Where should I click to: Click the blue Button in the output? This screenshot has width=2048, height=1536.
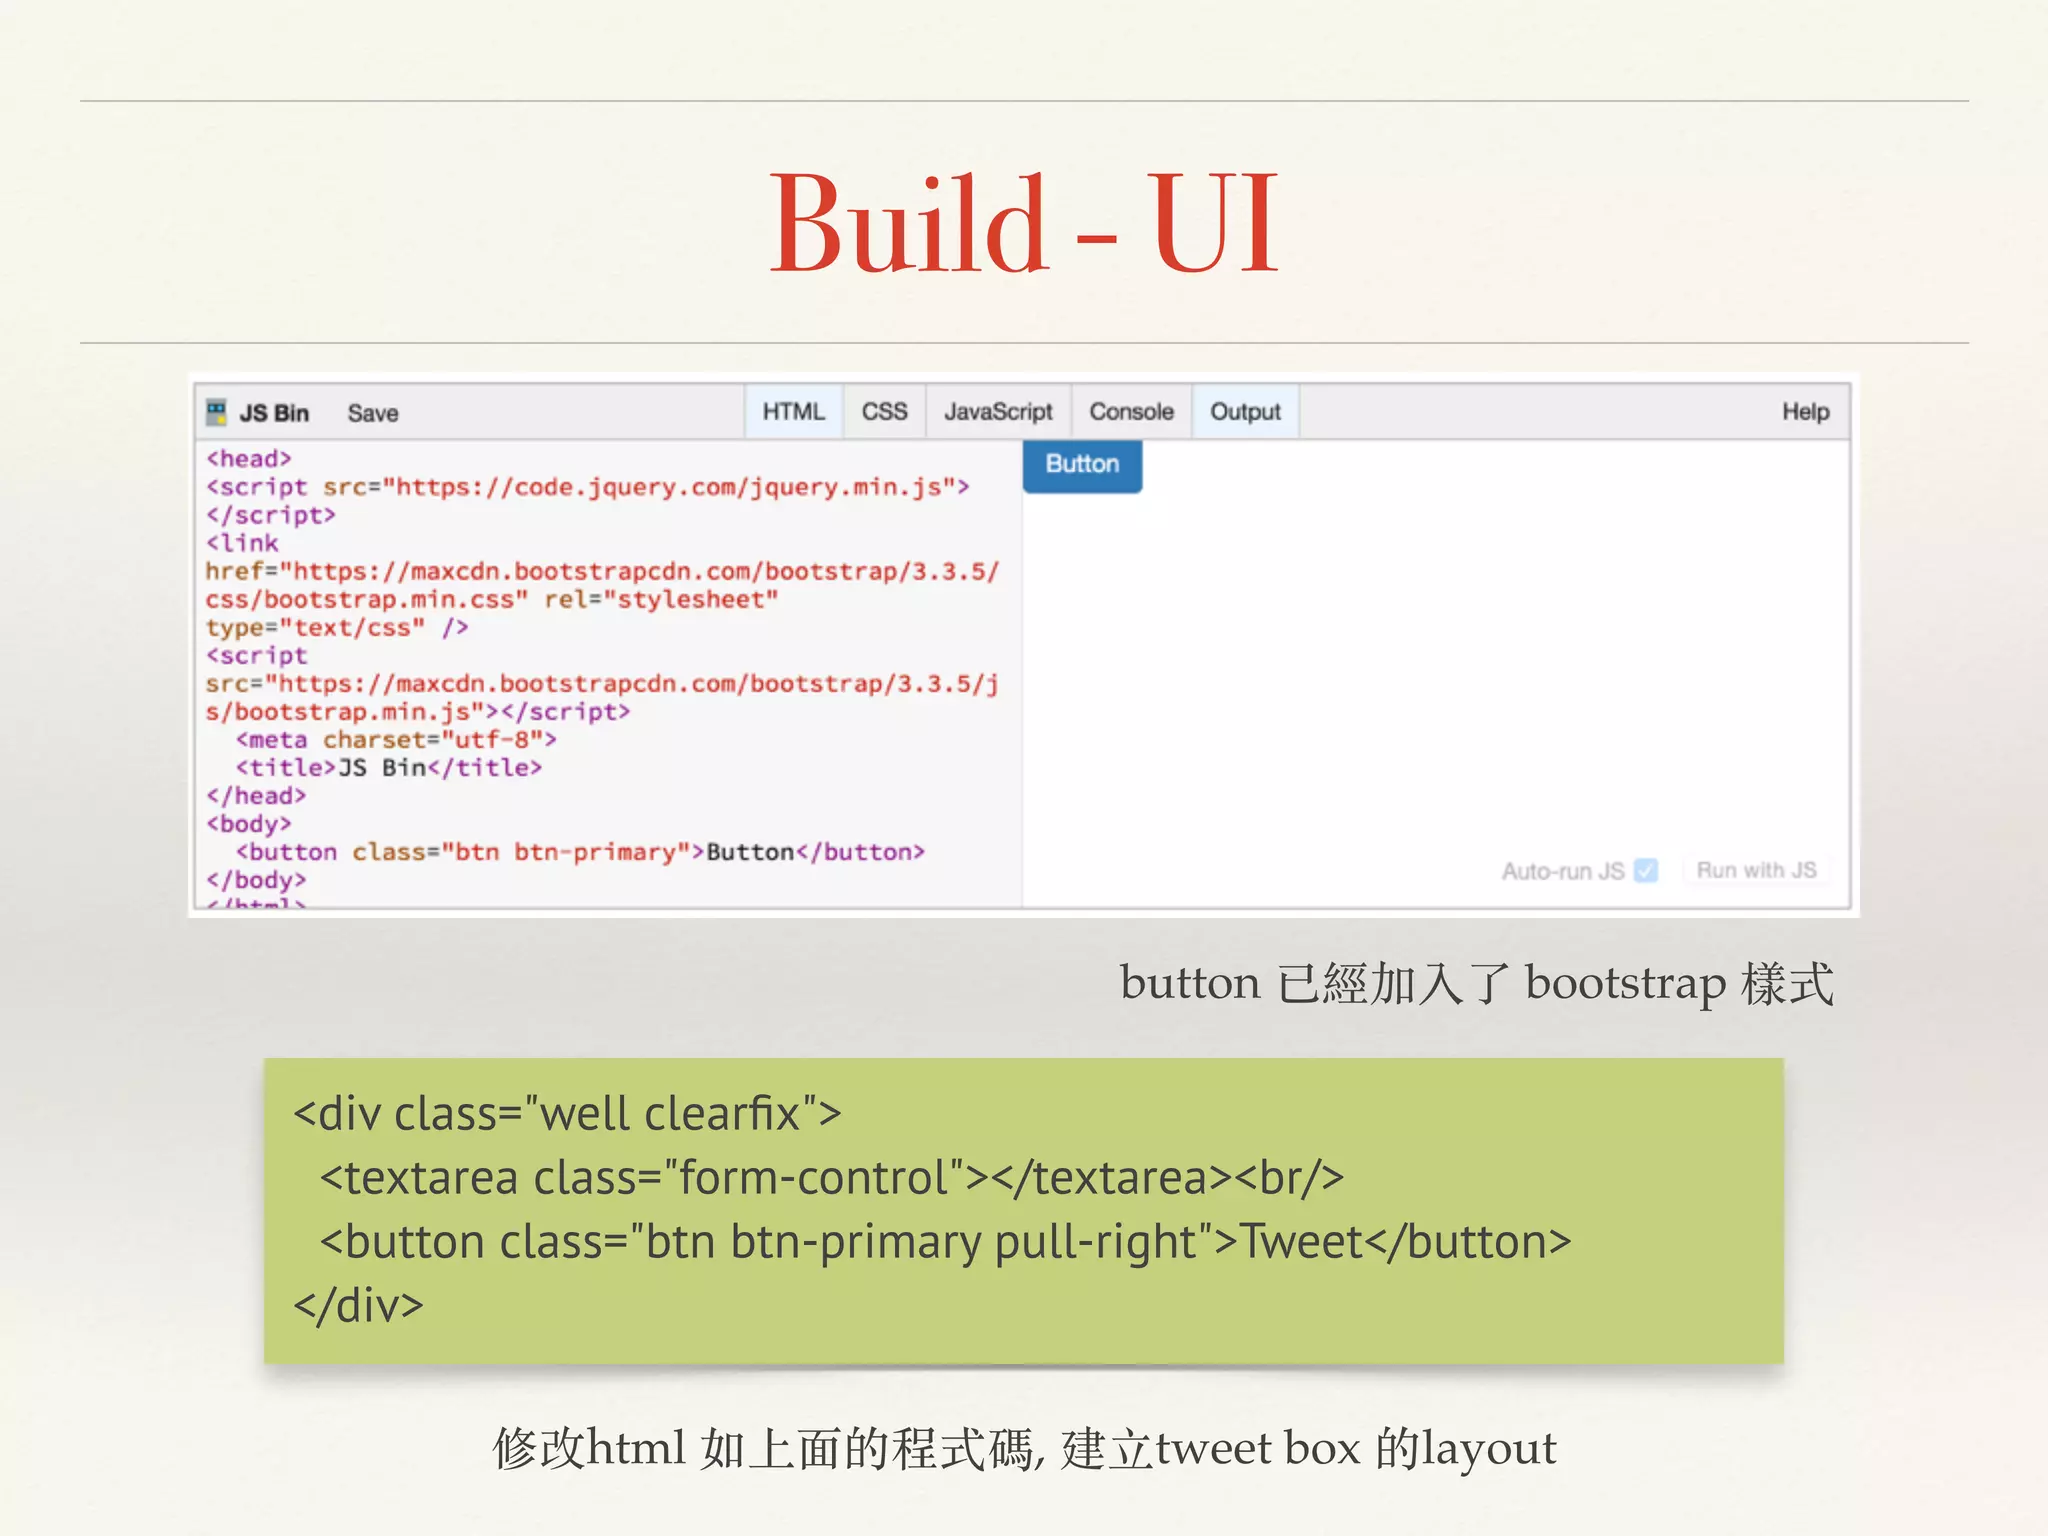point(1082,465)
